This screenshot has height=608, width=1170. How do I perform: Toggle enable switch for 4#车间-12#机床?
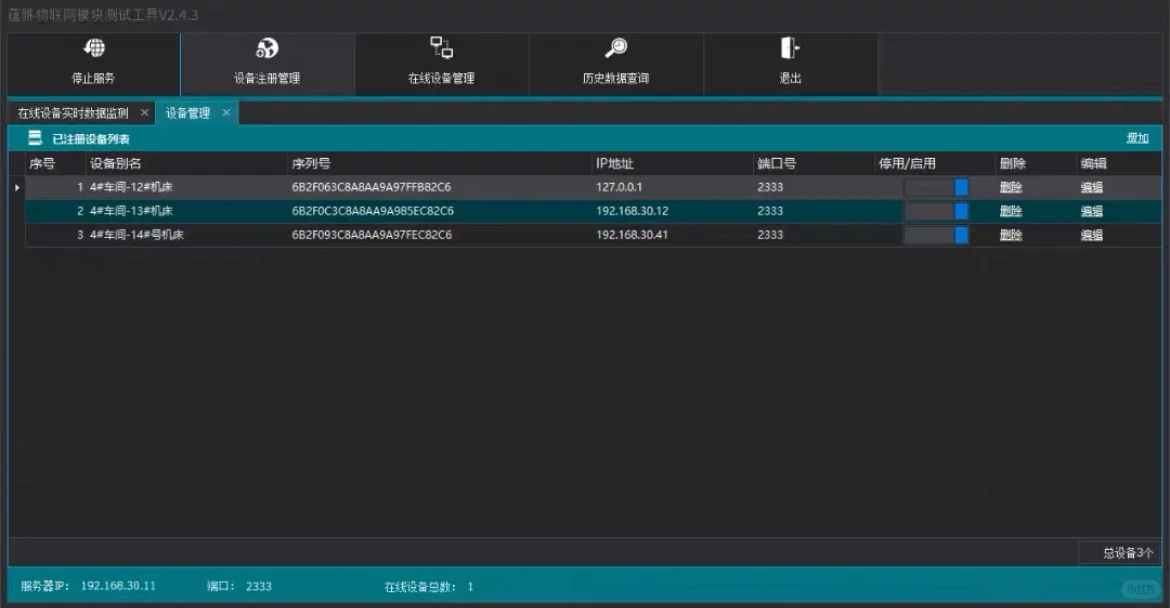936,187
